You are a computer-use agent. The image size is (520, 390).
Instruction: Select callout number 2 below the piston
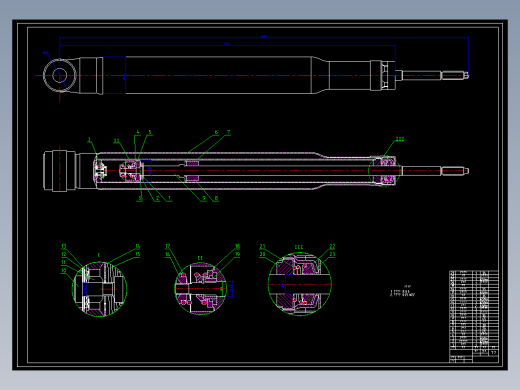tap(157, 199)
